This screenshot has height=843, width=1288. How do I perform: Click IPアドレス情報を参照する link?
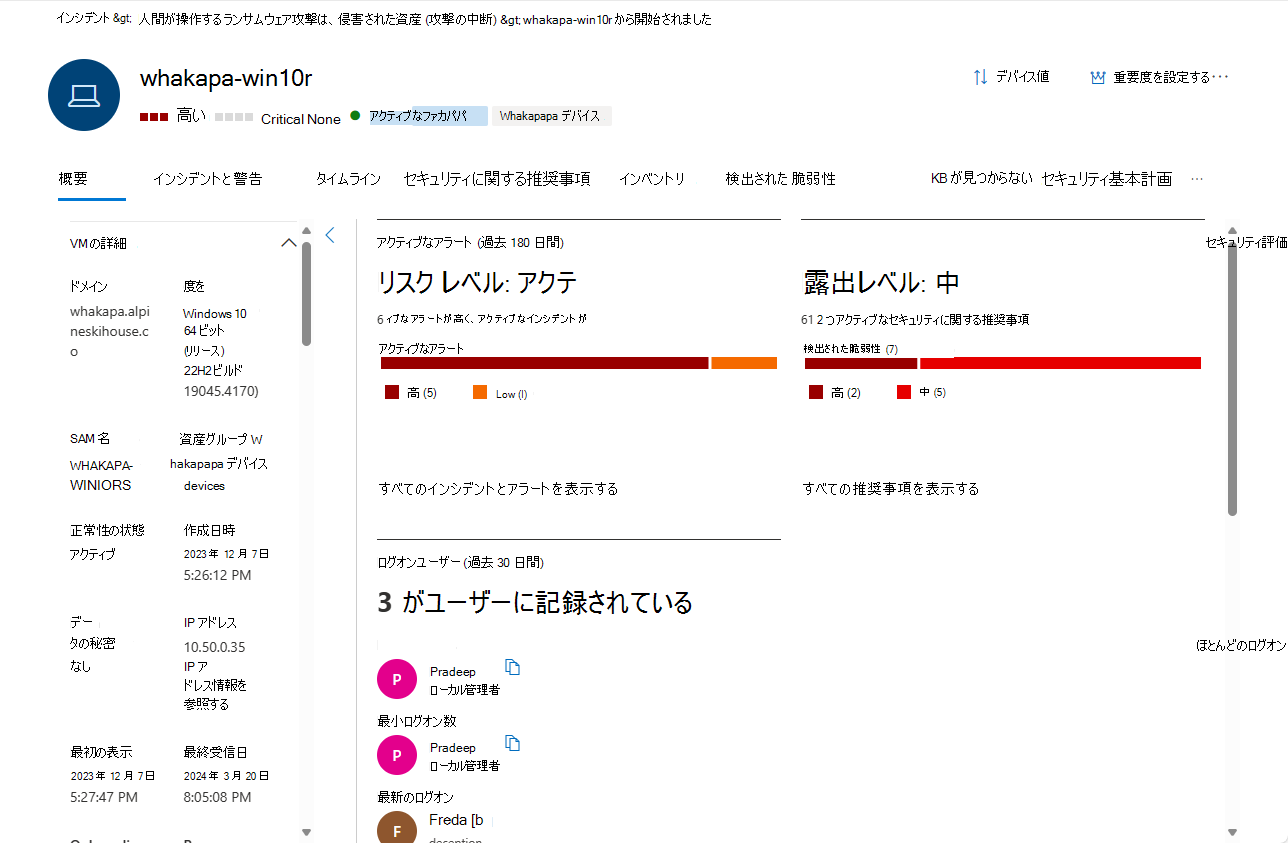pyautogui.click(x=215, y=685)
